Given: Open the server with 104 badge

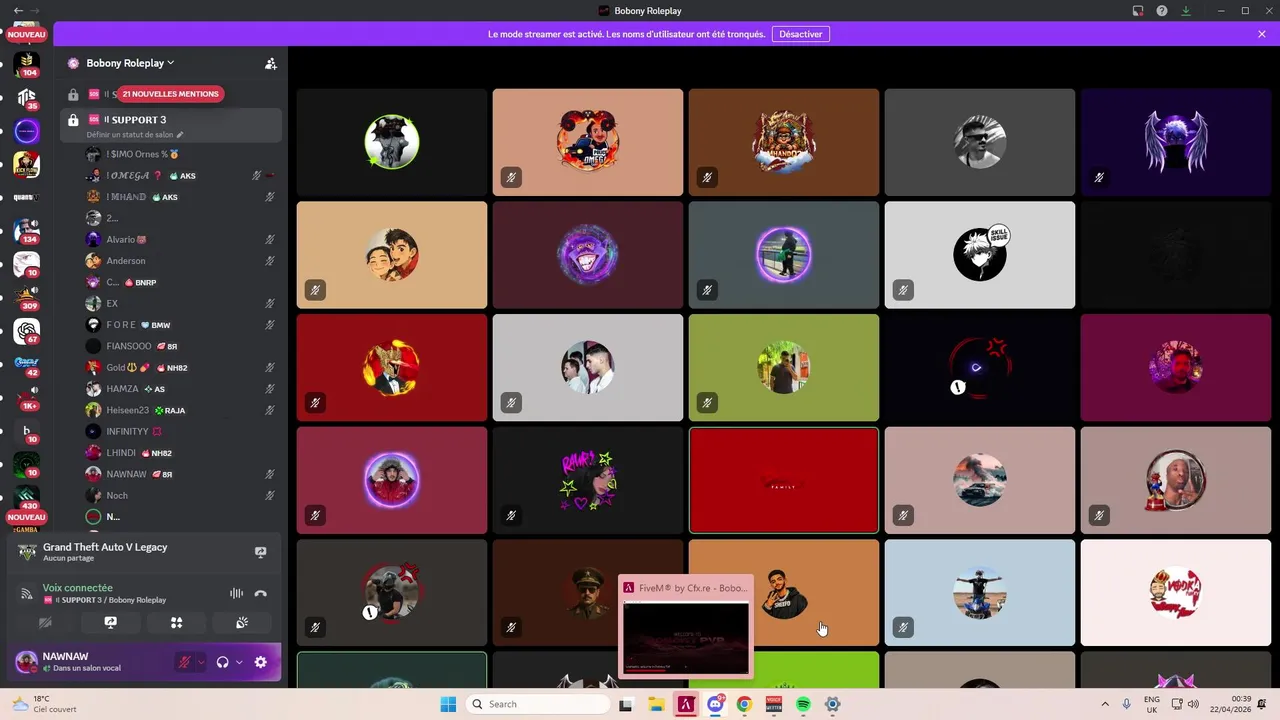Looking at the screenshot, I should click(27, 64).
